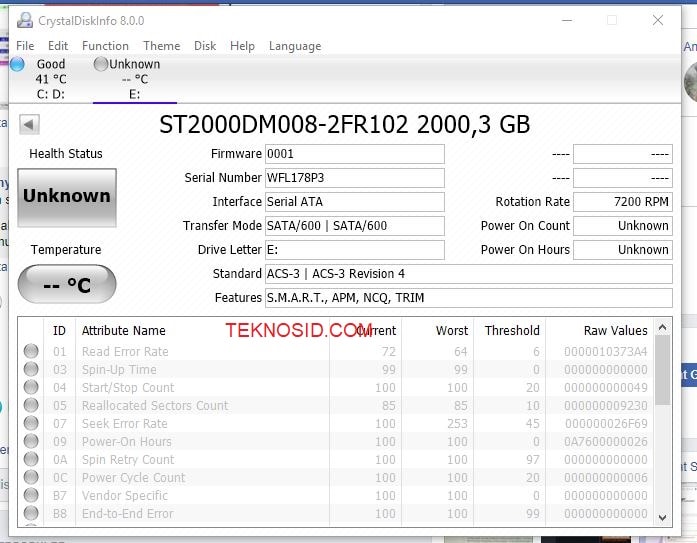The width and height of the screenshot is (697, 543).
Task: Click raw value 0000010373A4
Action: point(605,351)
